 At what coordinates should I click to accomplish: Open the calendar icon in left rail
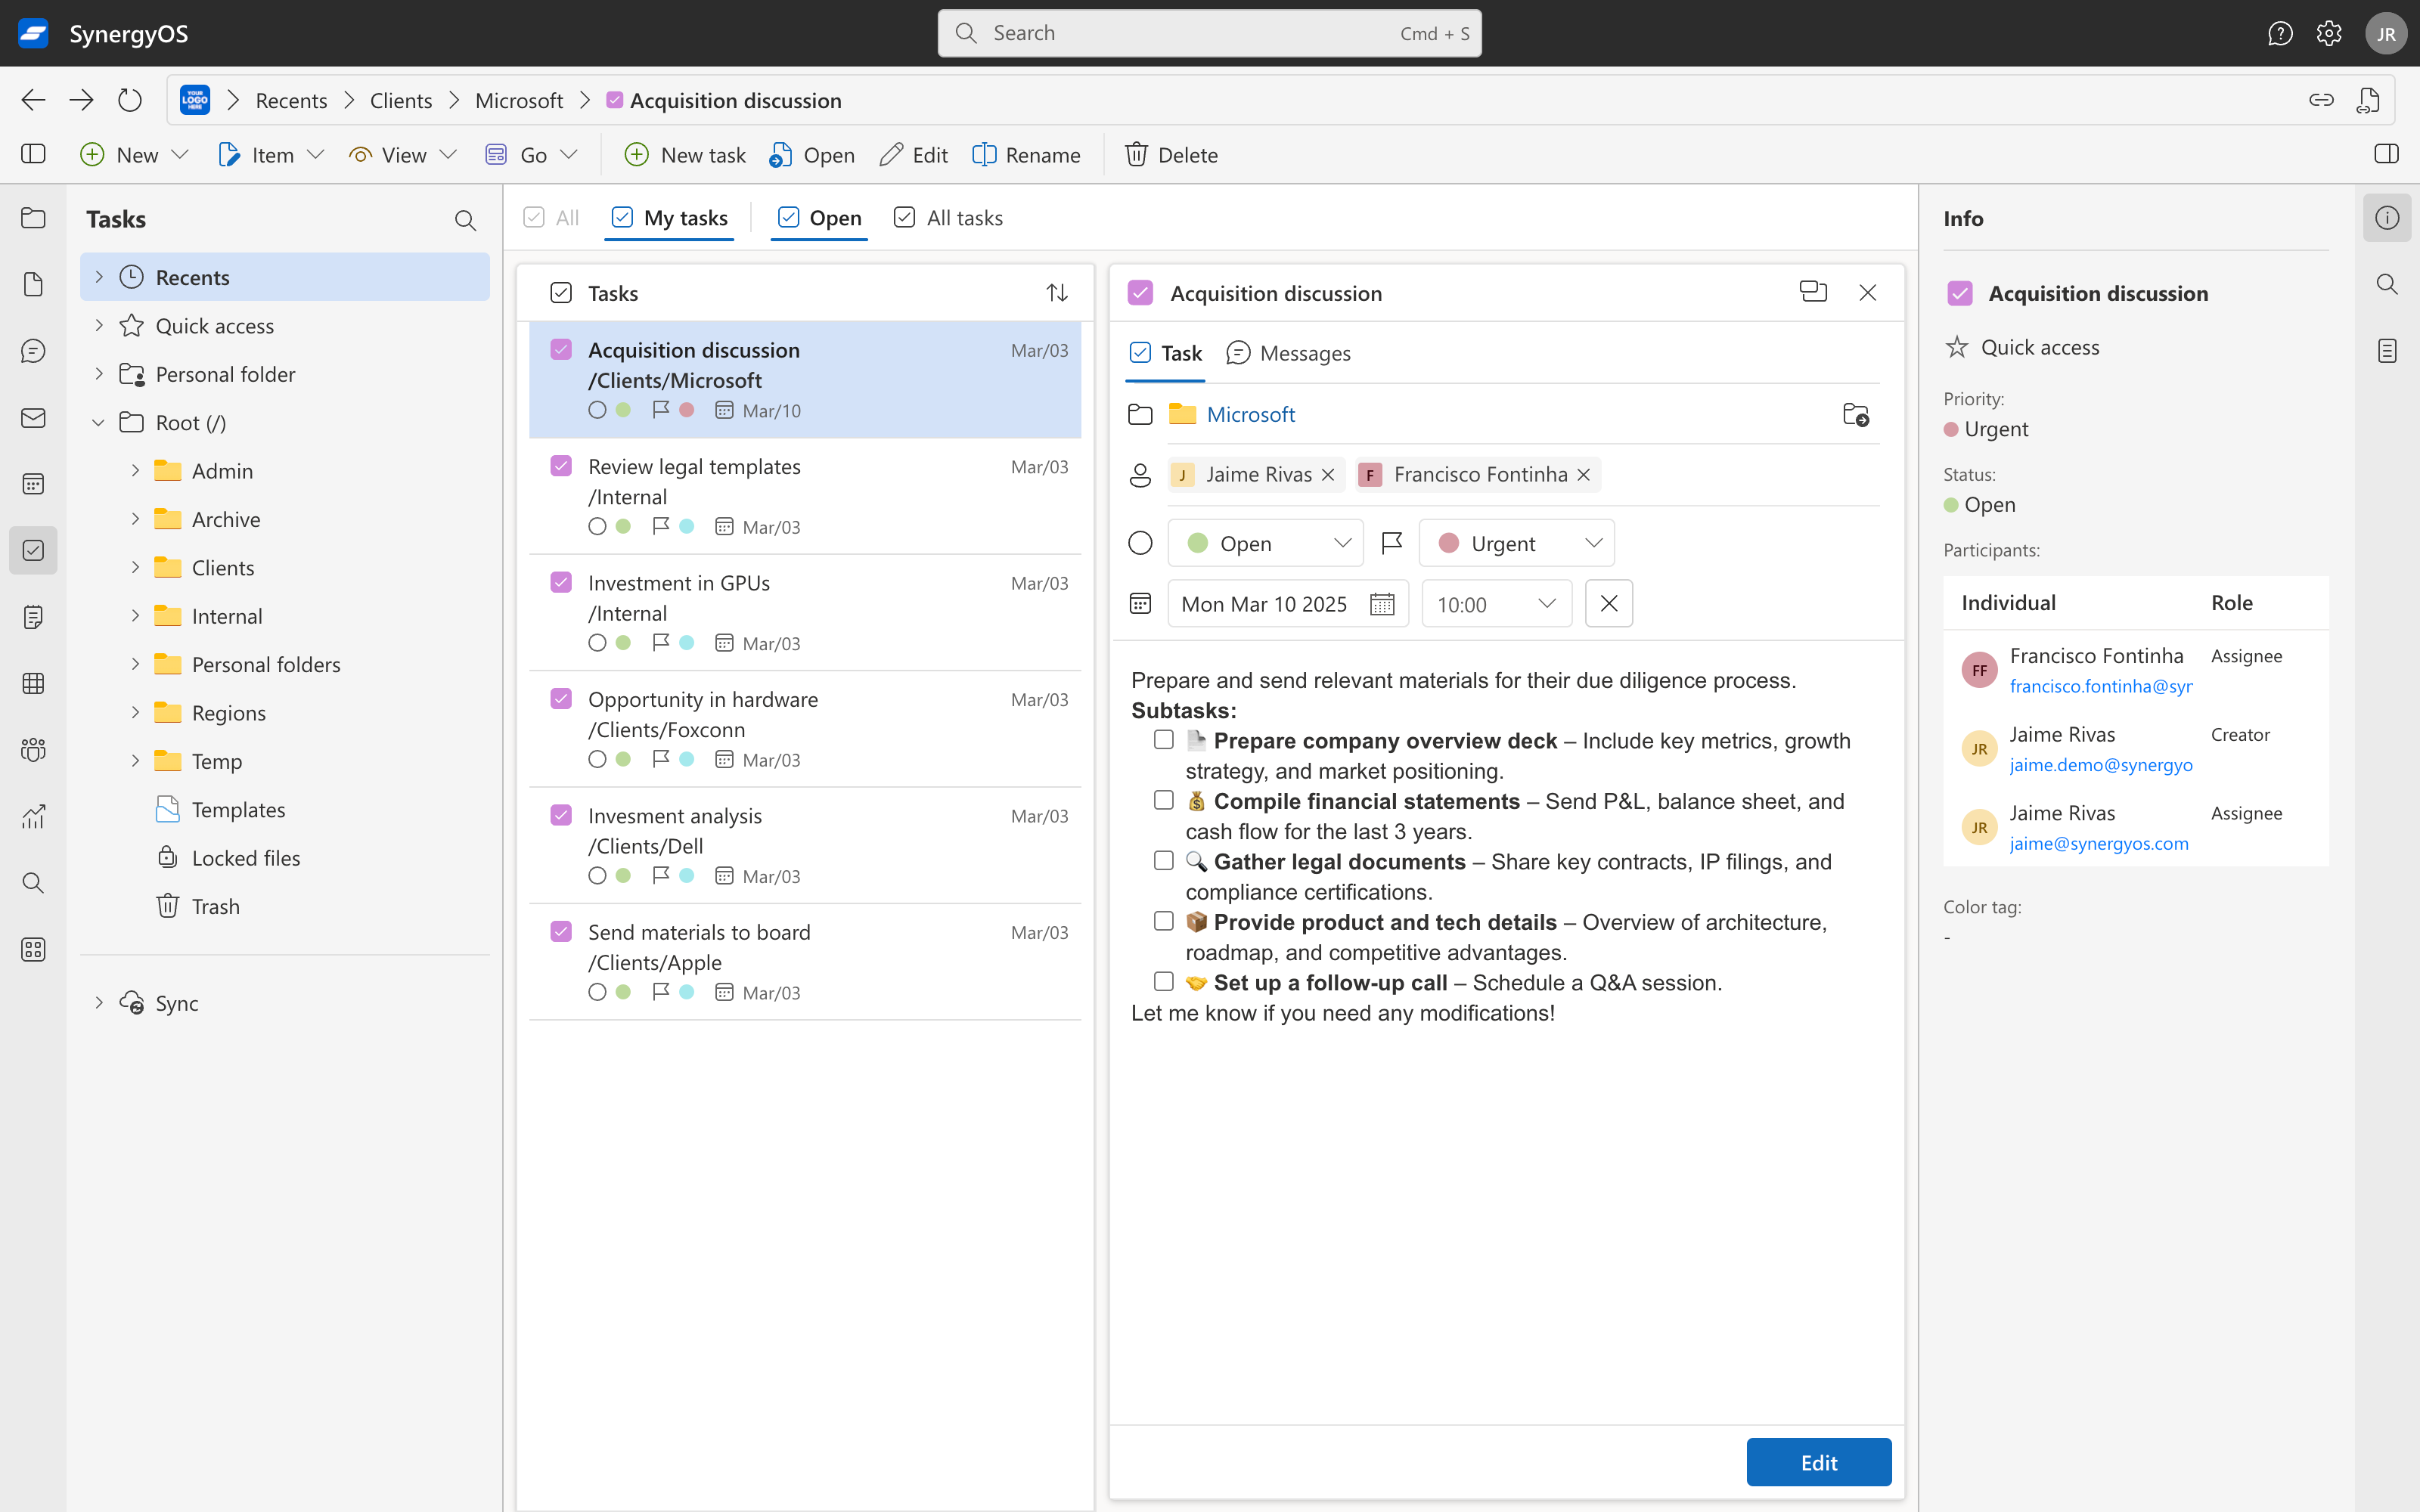tap(33, 484)
